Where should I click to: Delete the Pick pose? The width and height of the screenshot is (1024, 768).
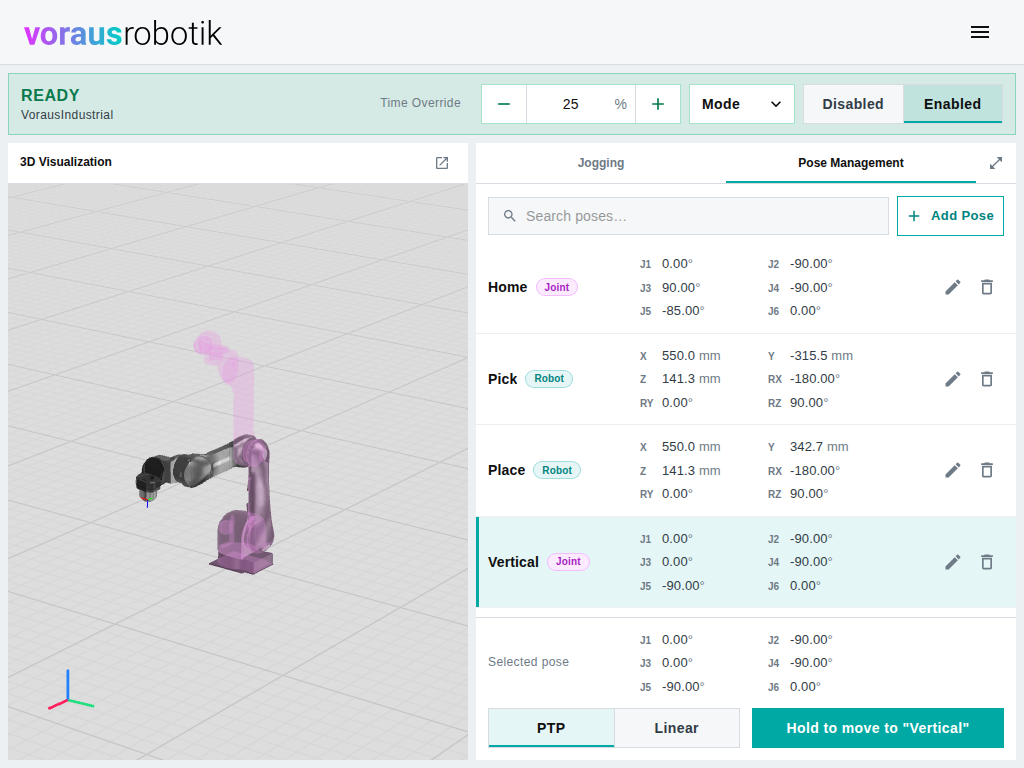coord(987,379)
